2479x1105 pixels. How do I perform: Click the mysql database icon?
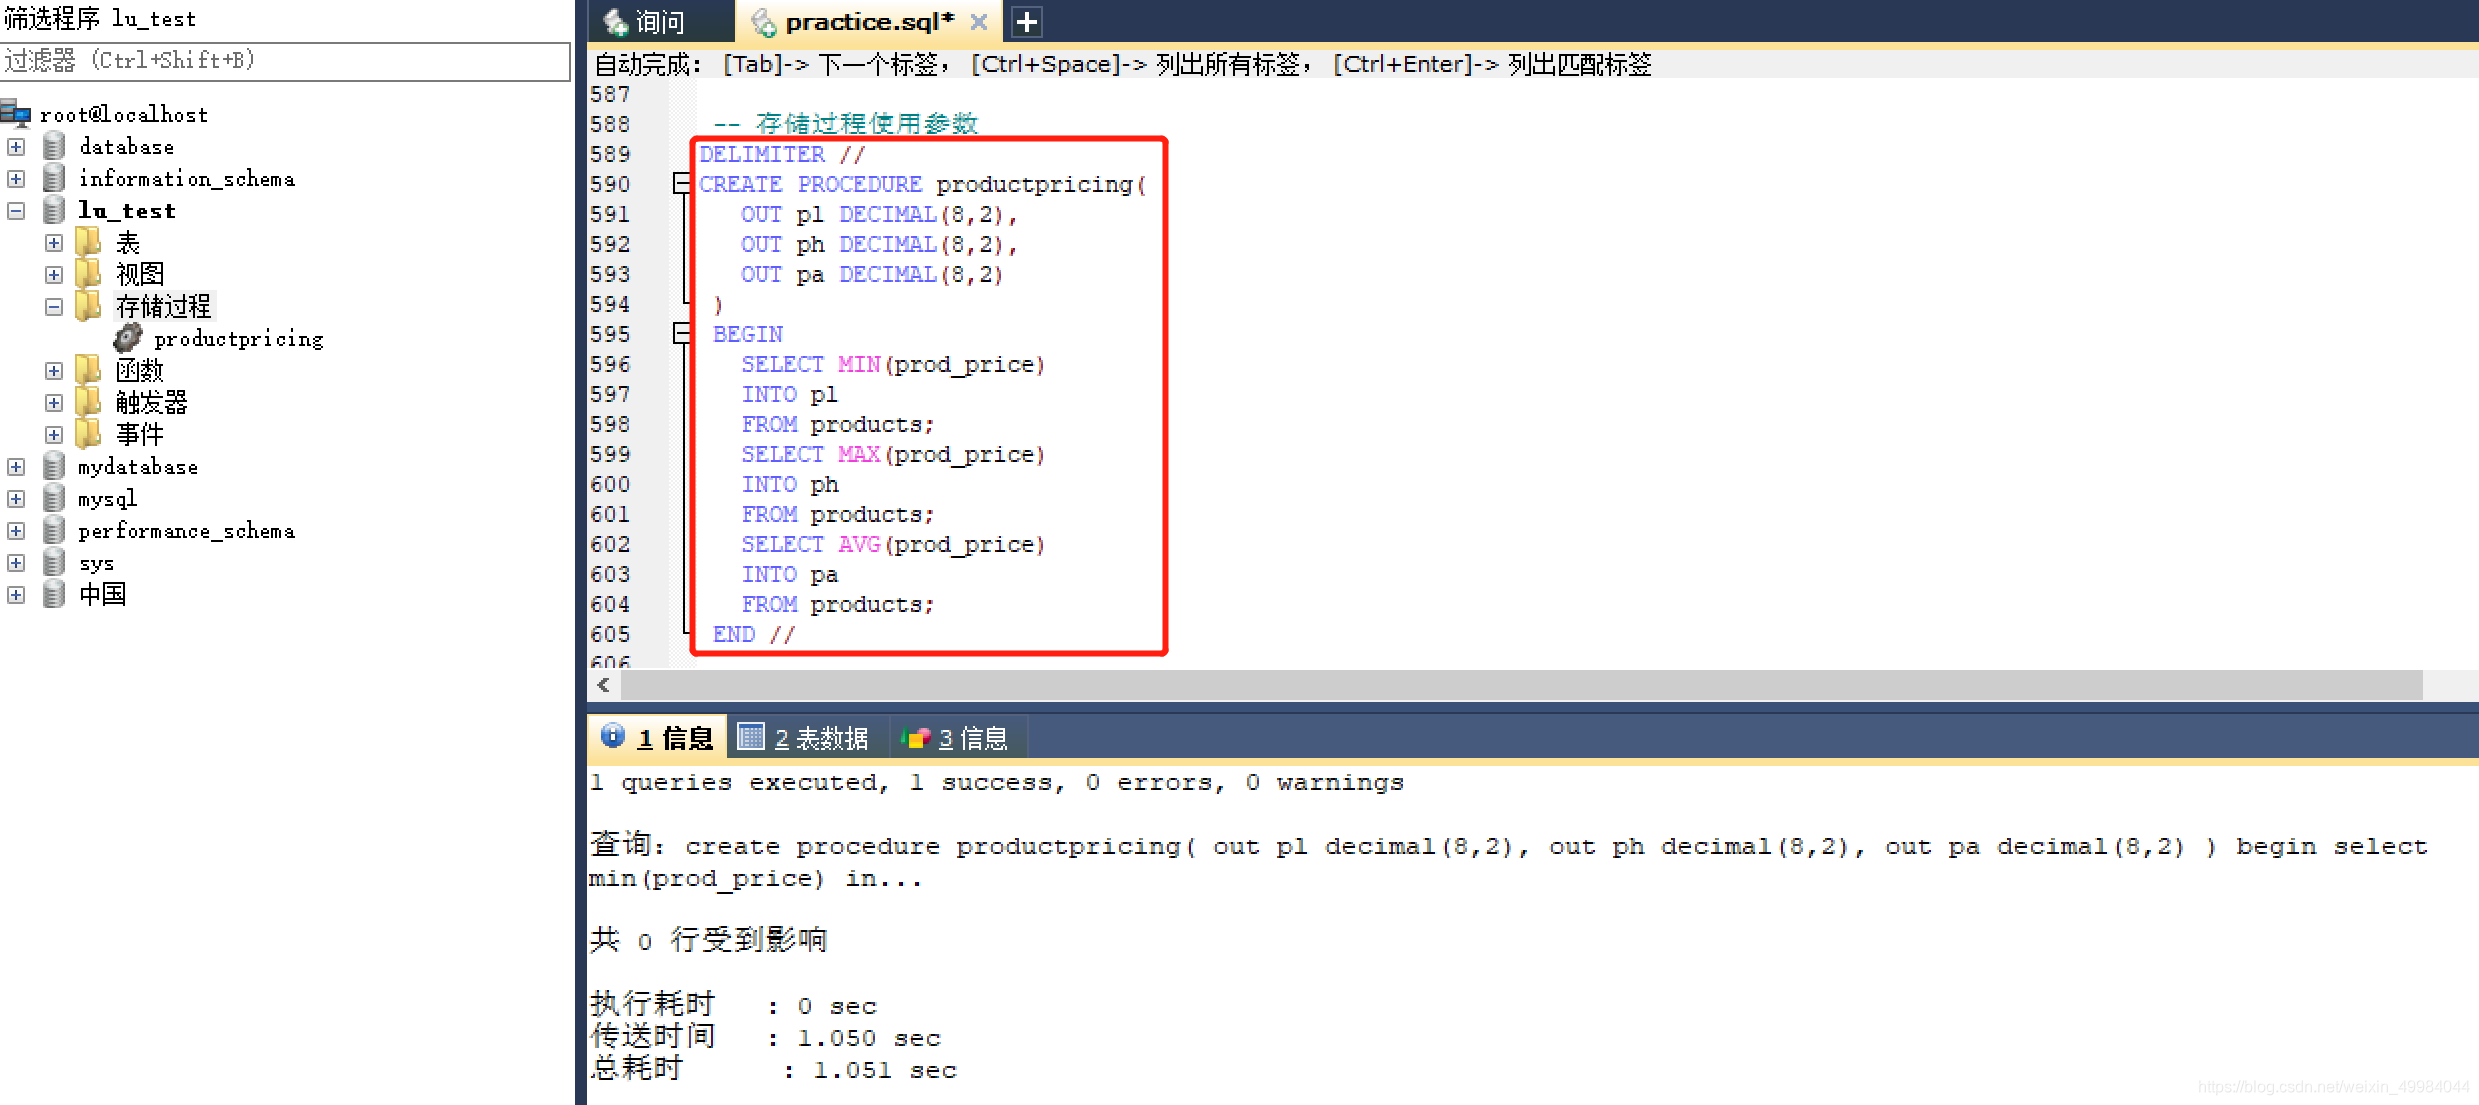[x=54, y=498]
